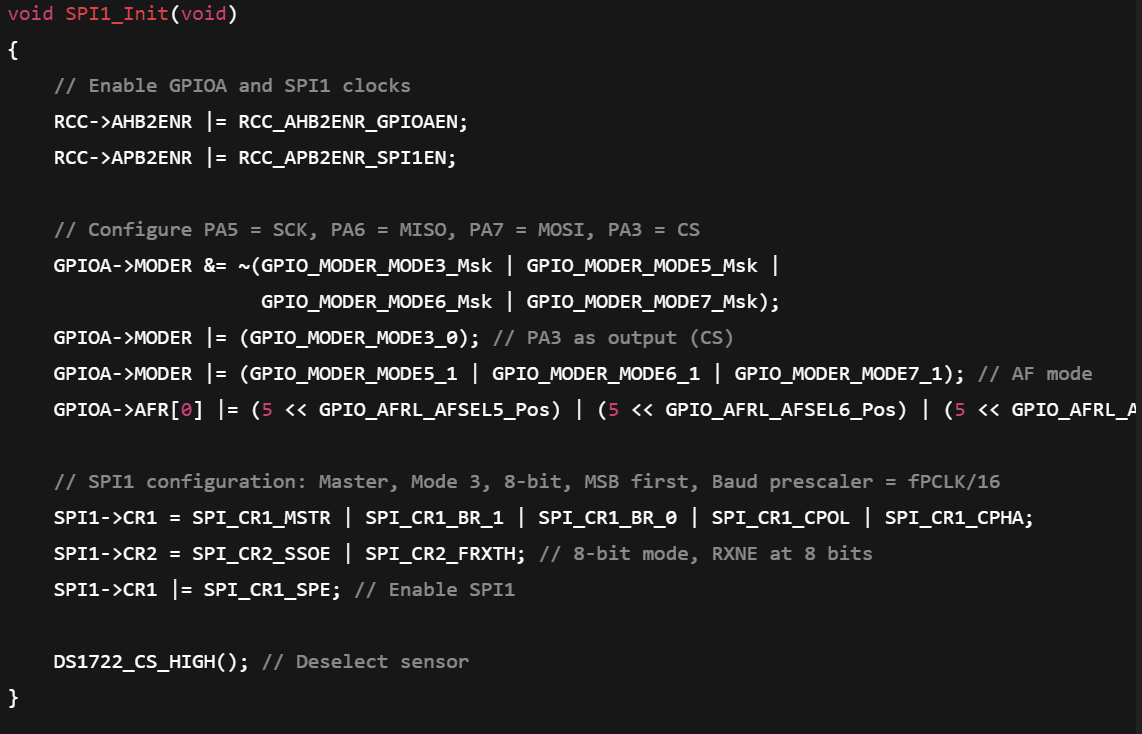
Task: Click the closing curly brace of the function
Action: 13,697
